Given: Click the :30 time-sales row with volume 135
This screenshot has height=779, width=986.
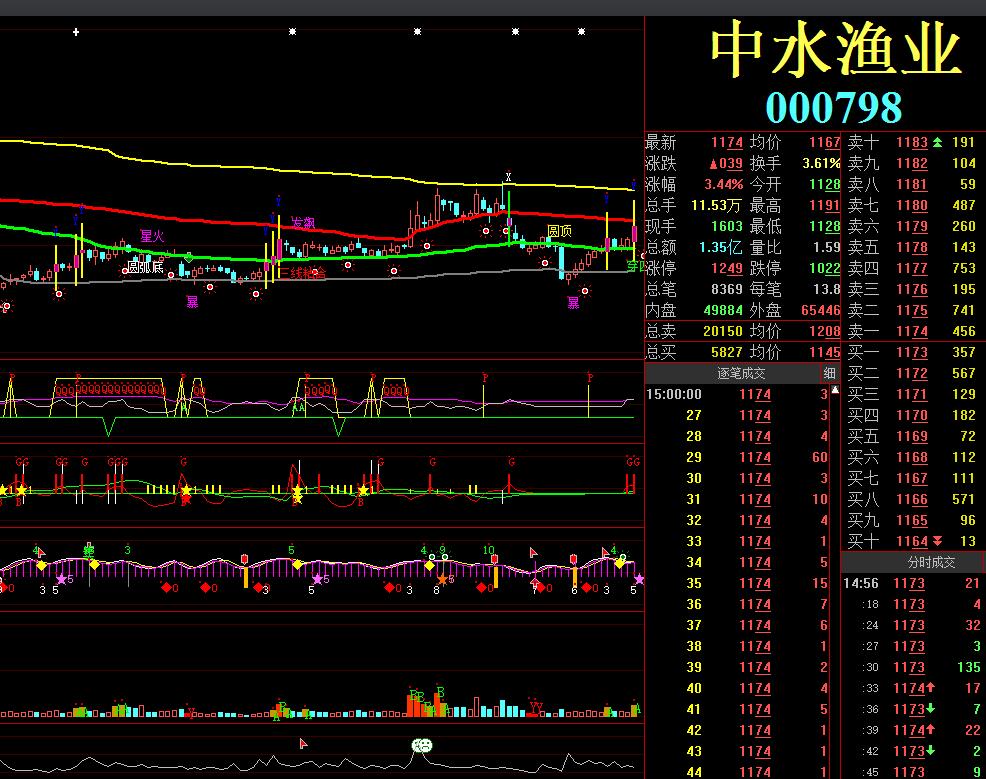Looking at the screenshot, I should [x=912, y=667].
